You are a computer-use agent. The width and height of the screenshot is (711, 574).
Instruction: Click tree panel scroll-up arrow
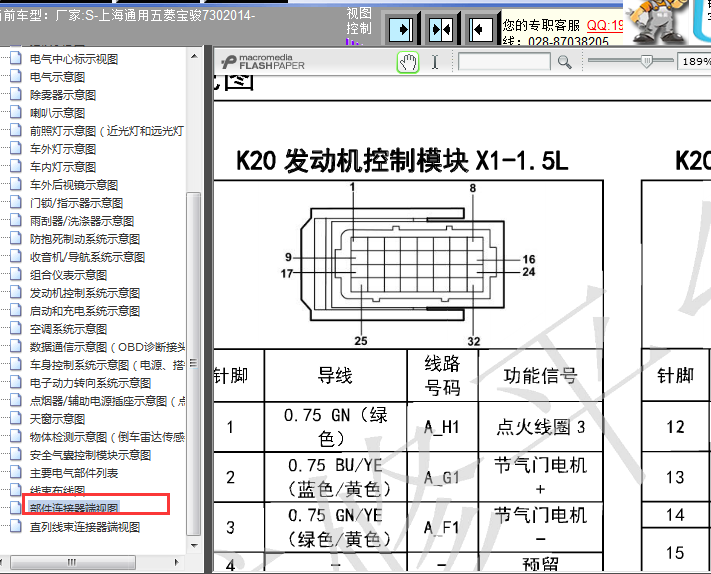coord(194,57)
